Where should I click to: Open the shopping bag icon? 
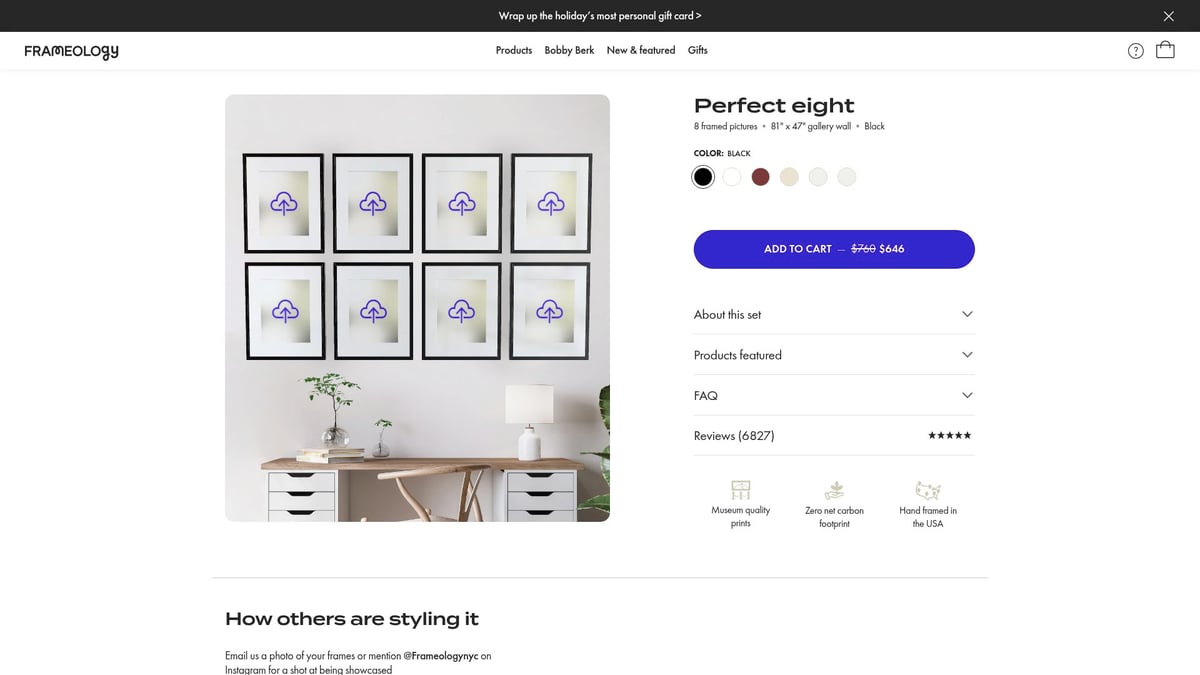click(x=1164, y=49)
